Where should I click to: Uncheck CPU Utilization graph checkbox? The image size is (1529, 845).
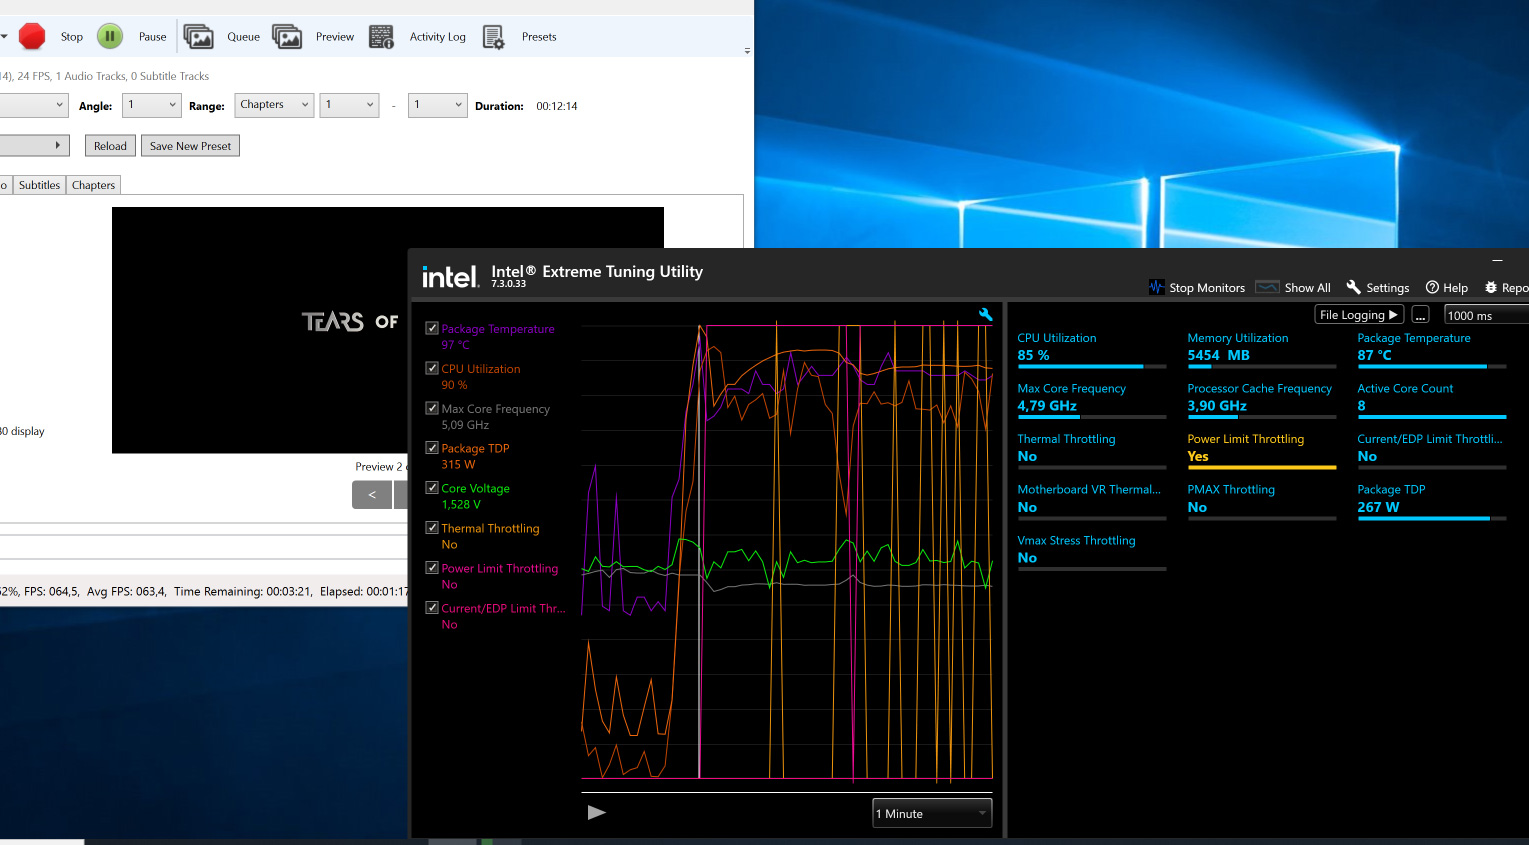tap(432, 368)
